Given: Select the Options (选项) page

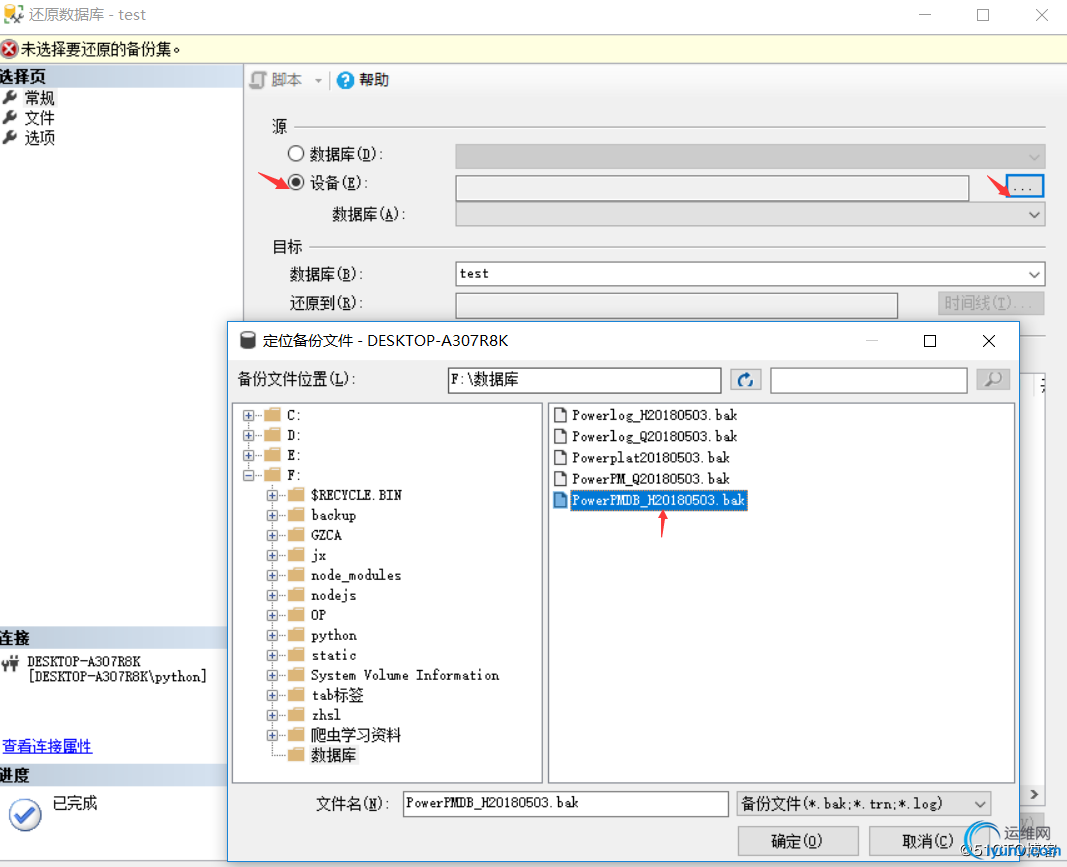Looking at the screenshot, I should pyautogui.click(x=39, y=137).
